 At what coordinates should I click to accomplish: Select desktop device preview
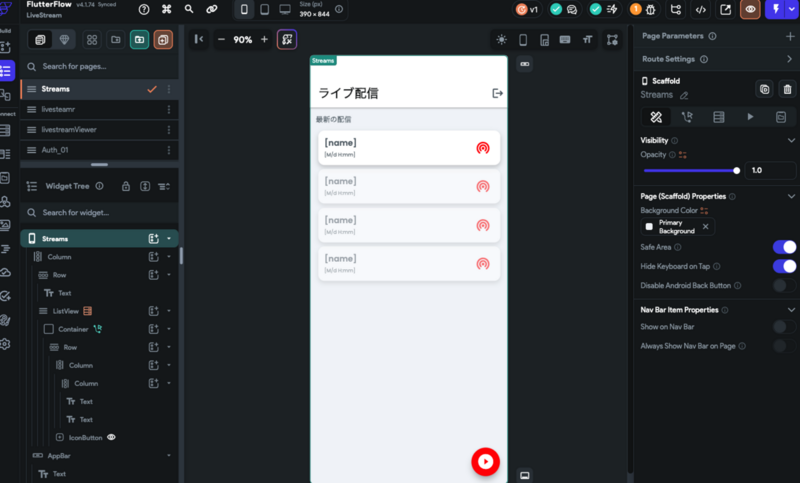(x=285, y=10)
